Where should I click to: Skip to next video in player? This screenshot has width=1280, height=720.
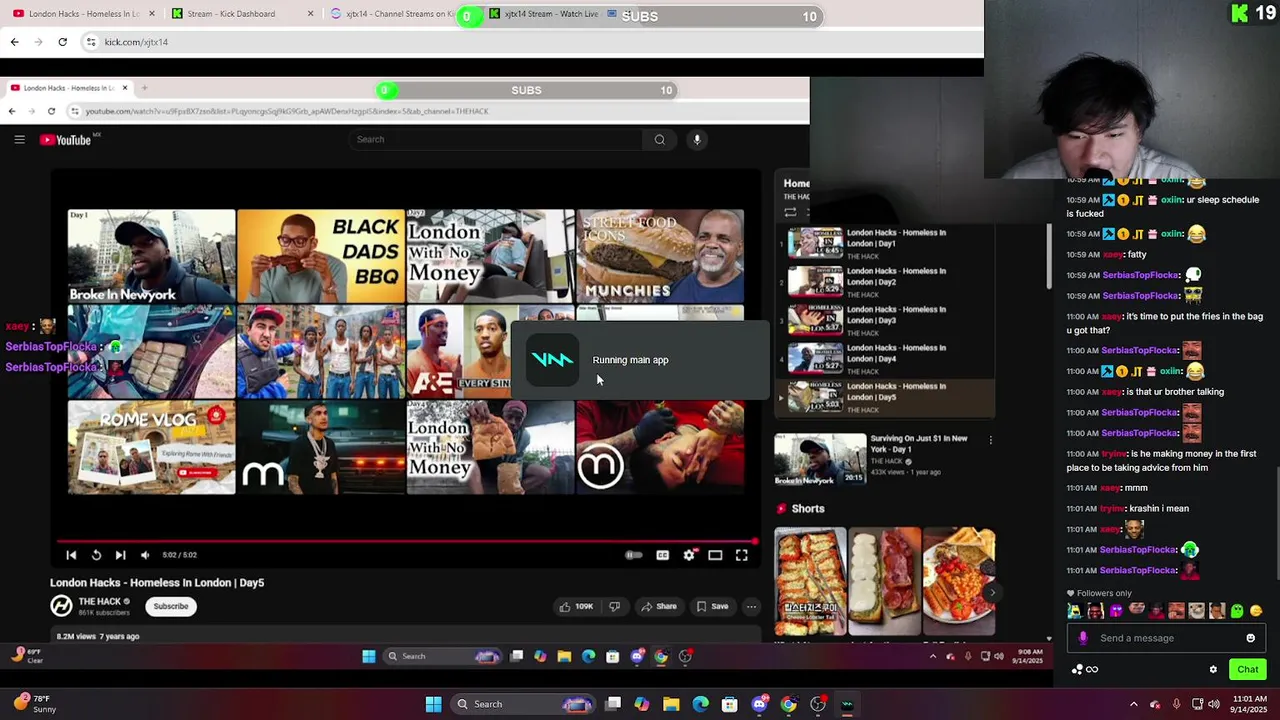(120, 555)
